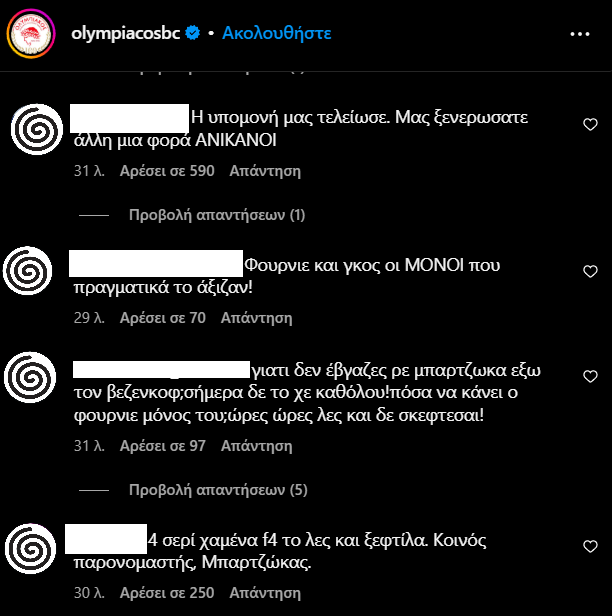Like the 4 σερί χαμένα f4 comment
The height and width of the screenshot is (616, 612).
coord(590,546)
